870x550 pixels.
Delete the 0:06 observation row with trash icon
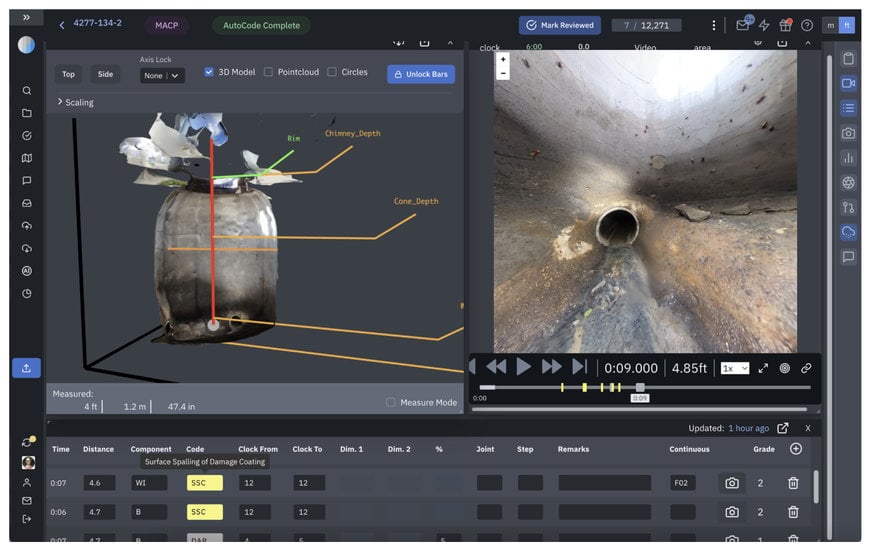click(x=793, y=512)
